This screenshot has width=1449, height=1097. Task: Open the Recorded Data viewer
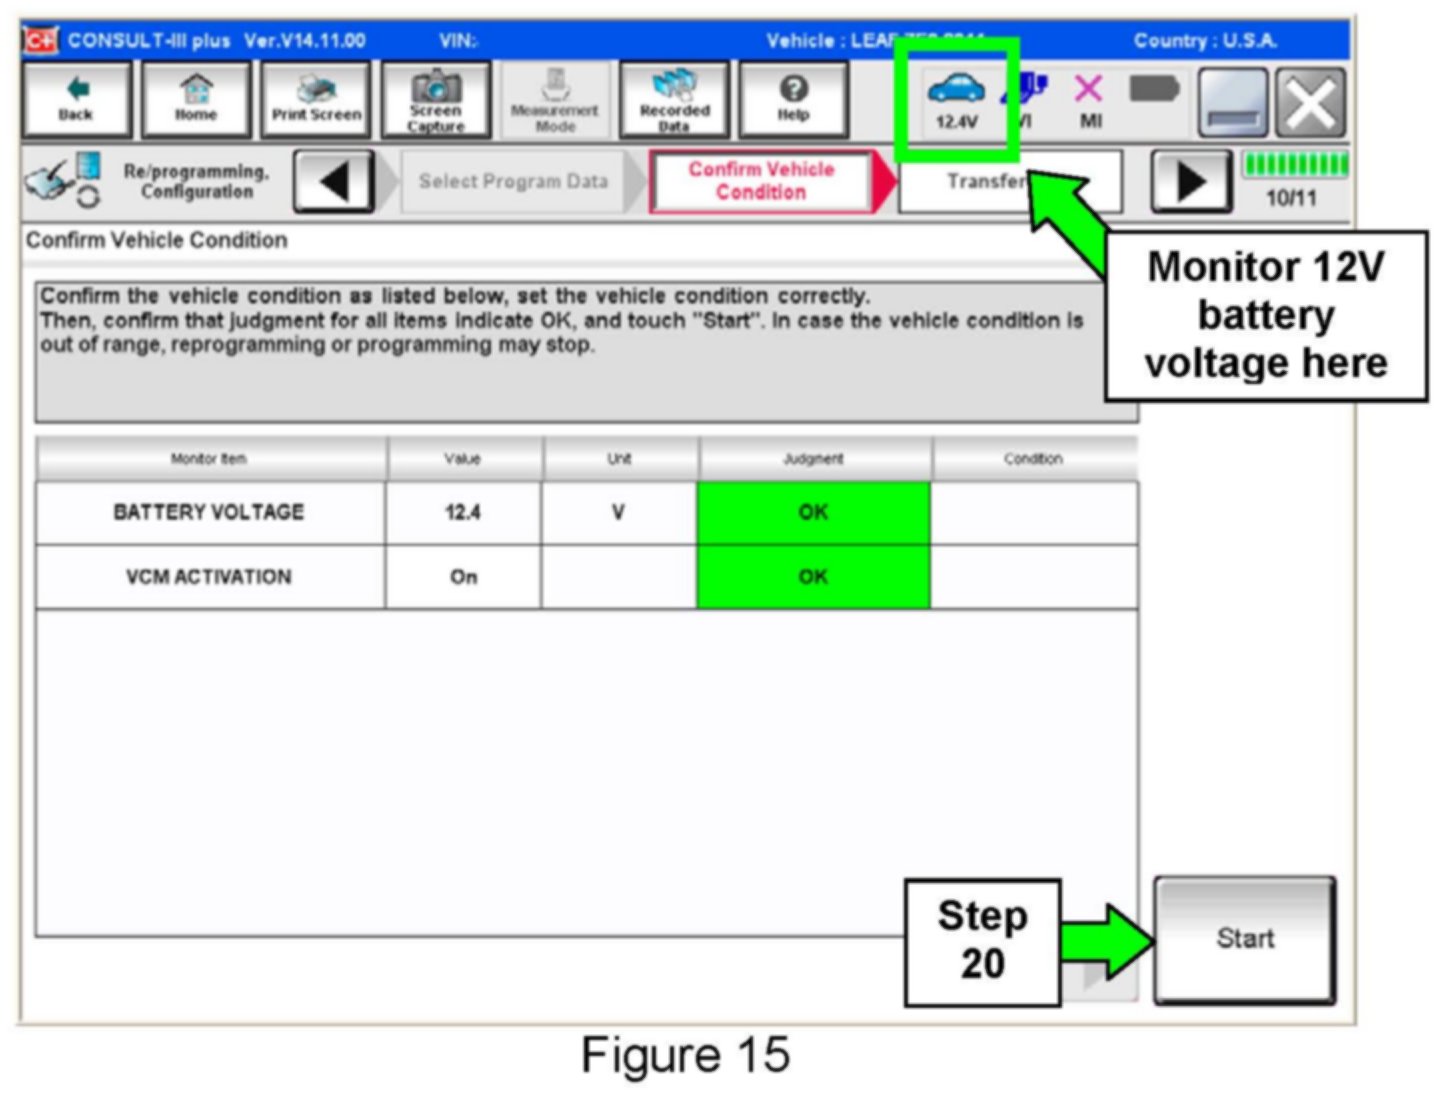click(674, 100)
